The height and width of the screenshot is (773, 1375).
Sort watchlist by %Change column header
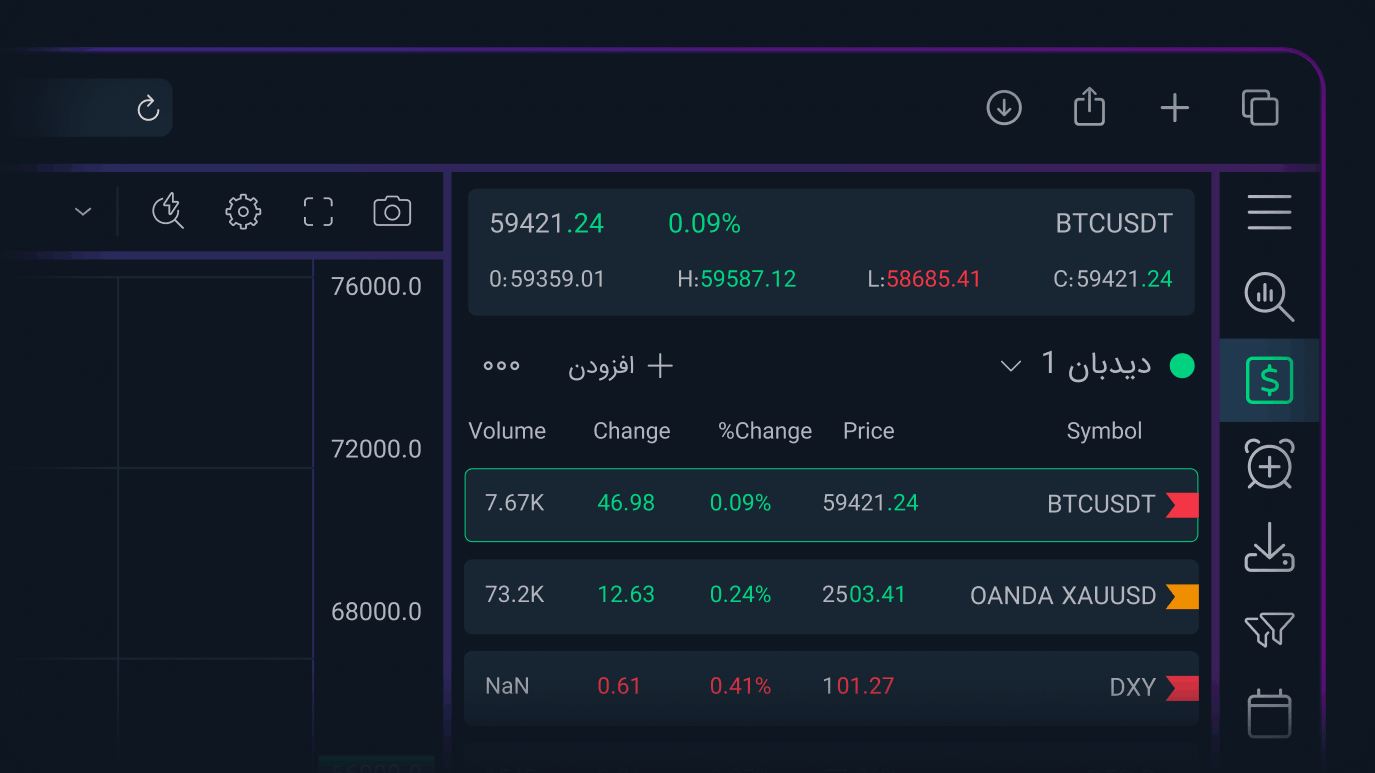pos(765,431)
